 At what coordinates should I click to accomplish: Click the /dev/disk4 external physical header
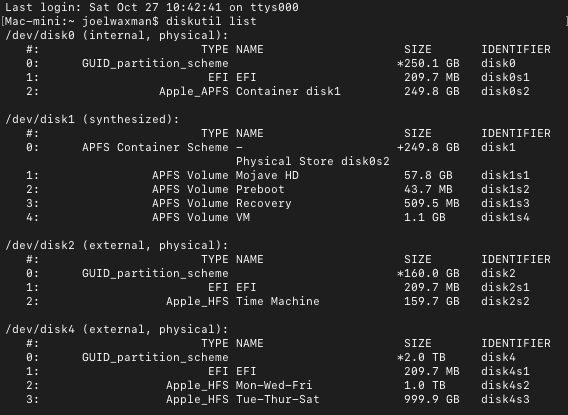click(117, 329)
